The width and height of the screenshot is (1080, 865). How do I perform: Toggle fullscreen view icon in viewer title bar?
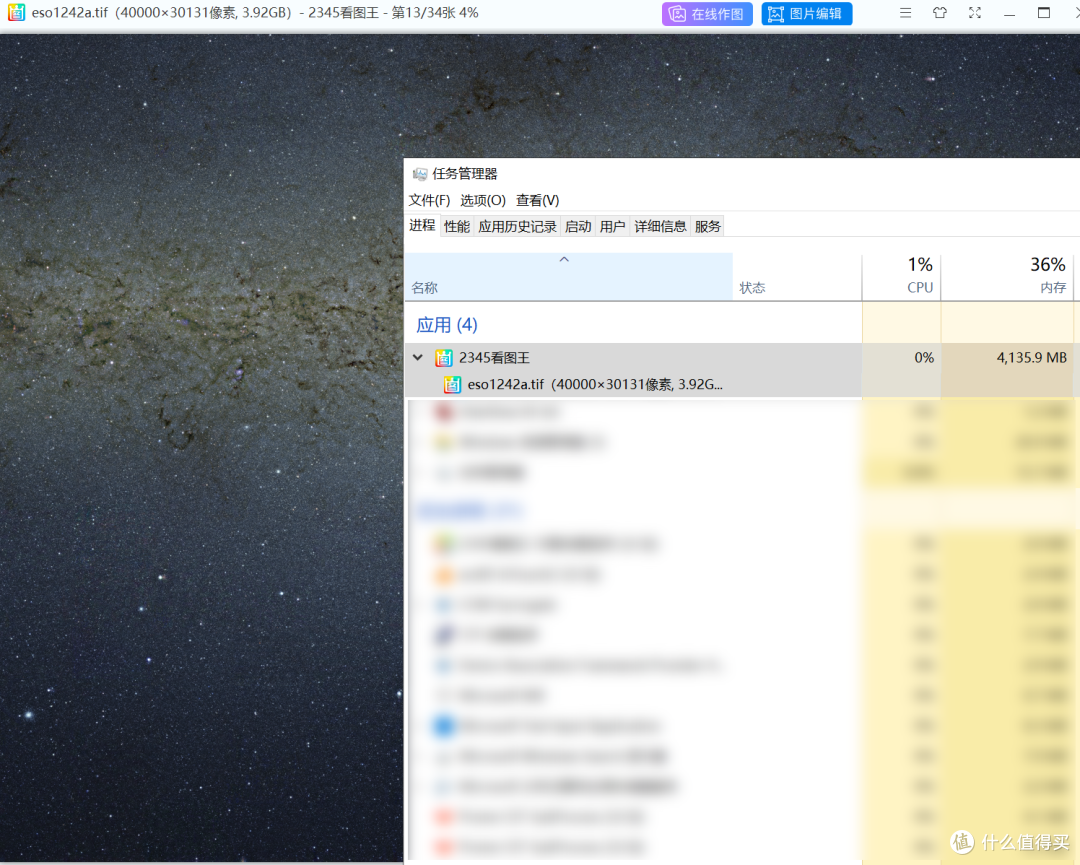[x=975, y=13]
